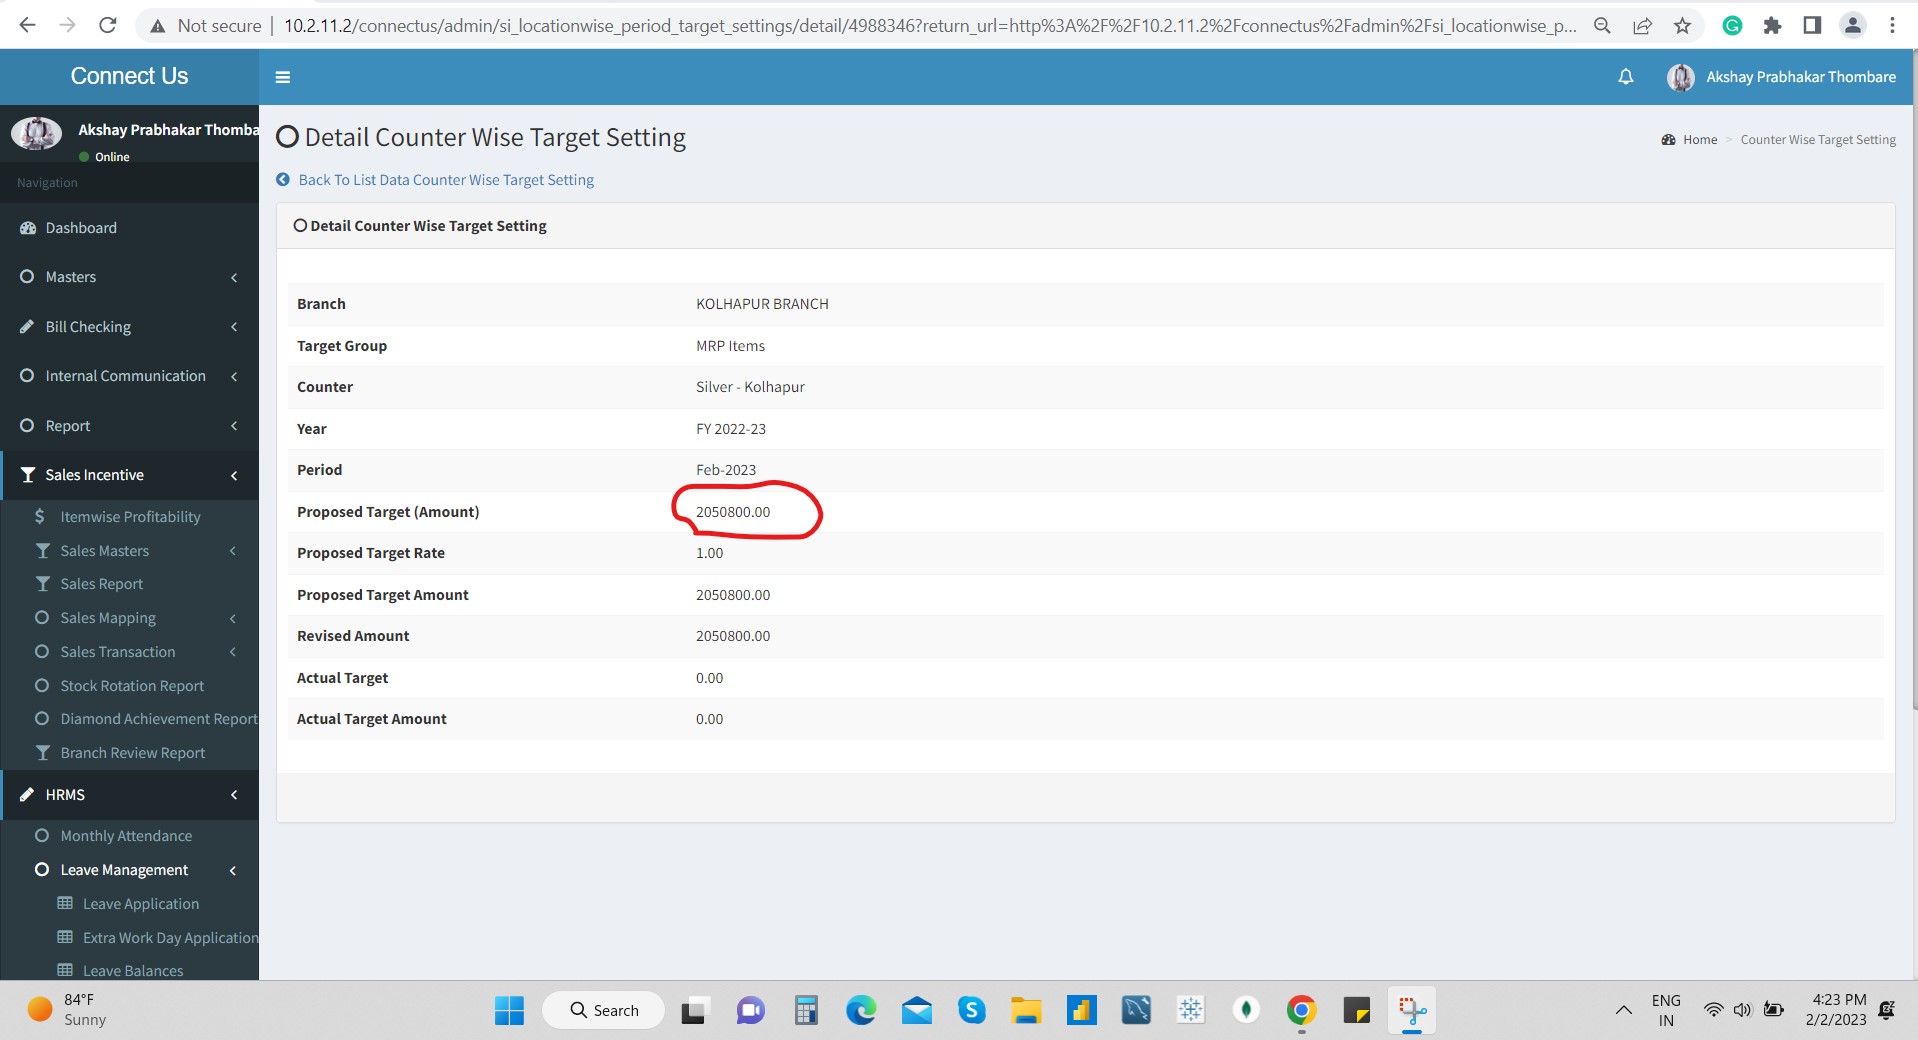The height and width of the screenshot is (1040, 1918).
Task: Click sidebar user avatar image
Action: coord(37,132)
